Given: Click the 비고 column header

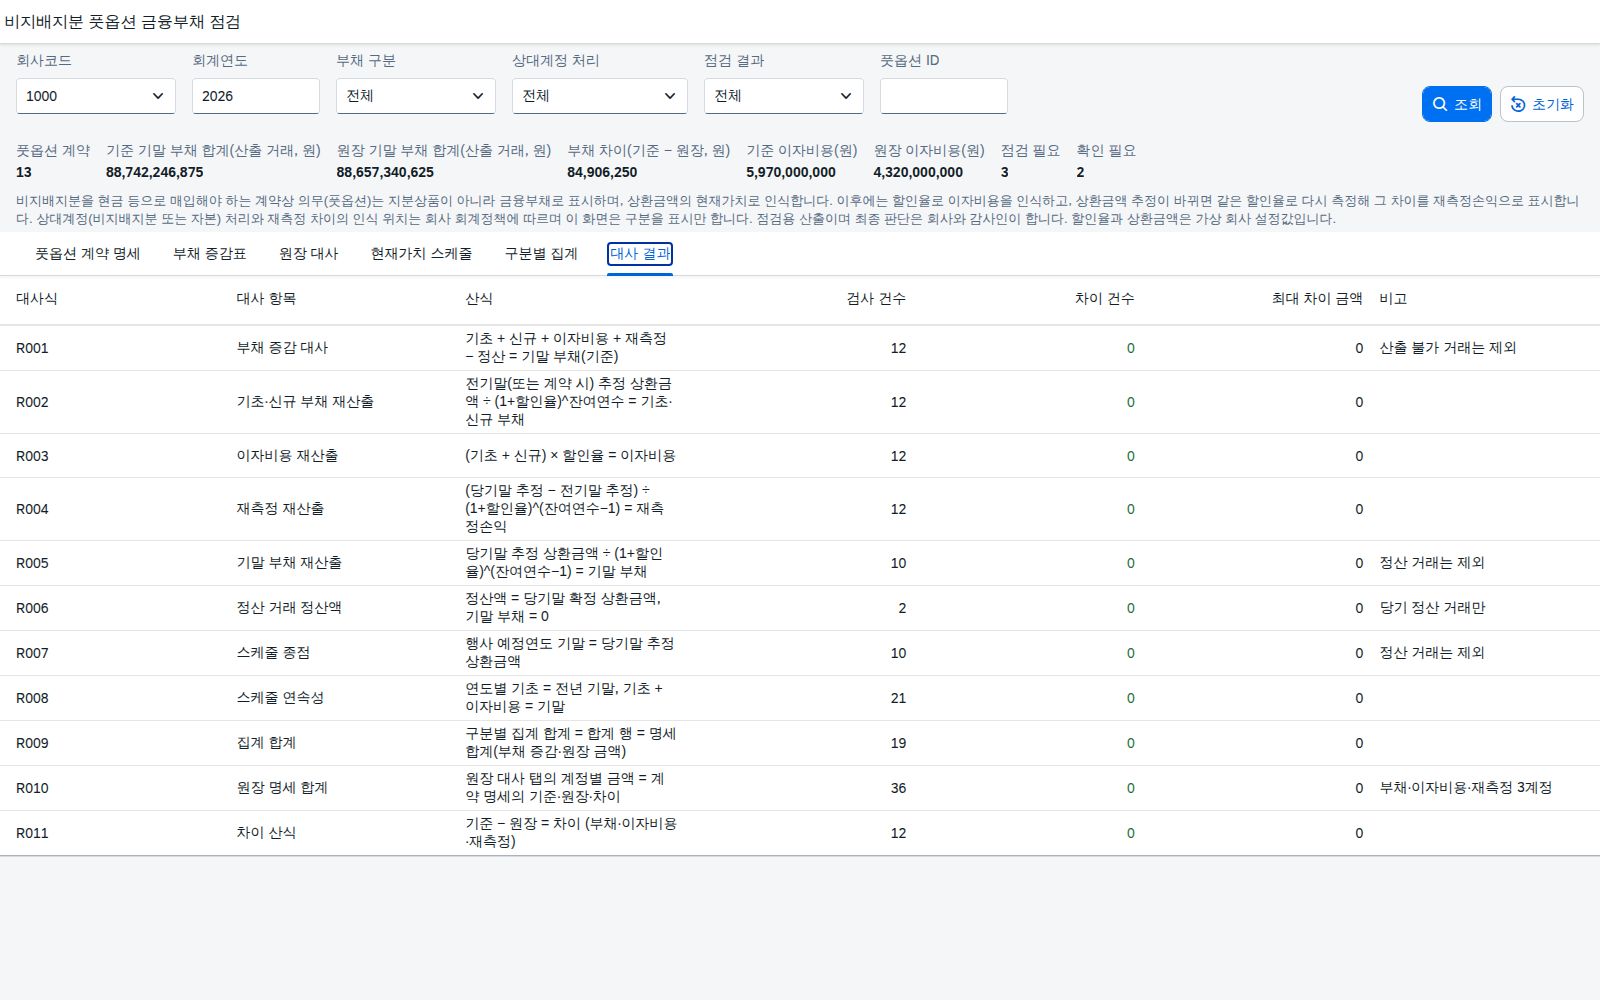Looking at the screenshot, I should click(x=1393, y=299).
